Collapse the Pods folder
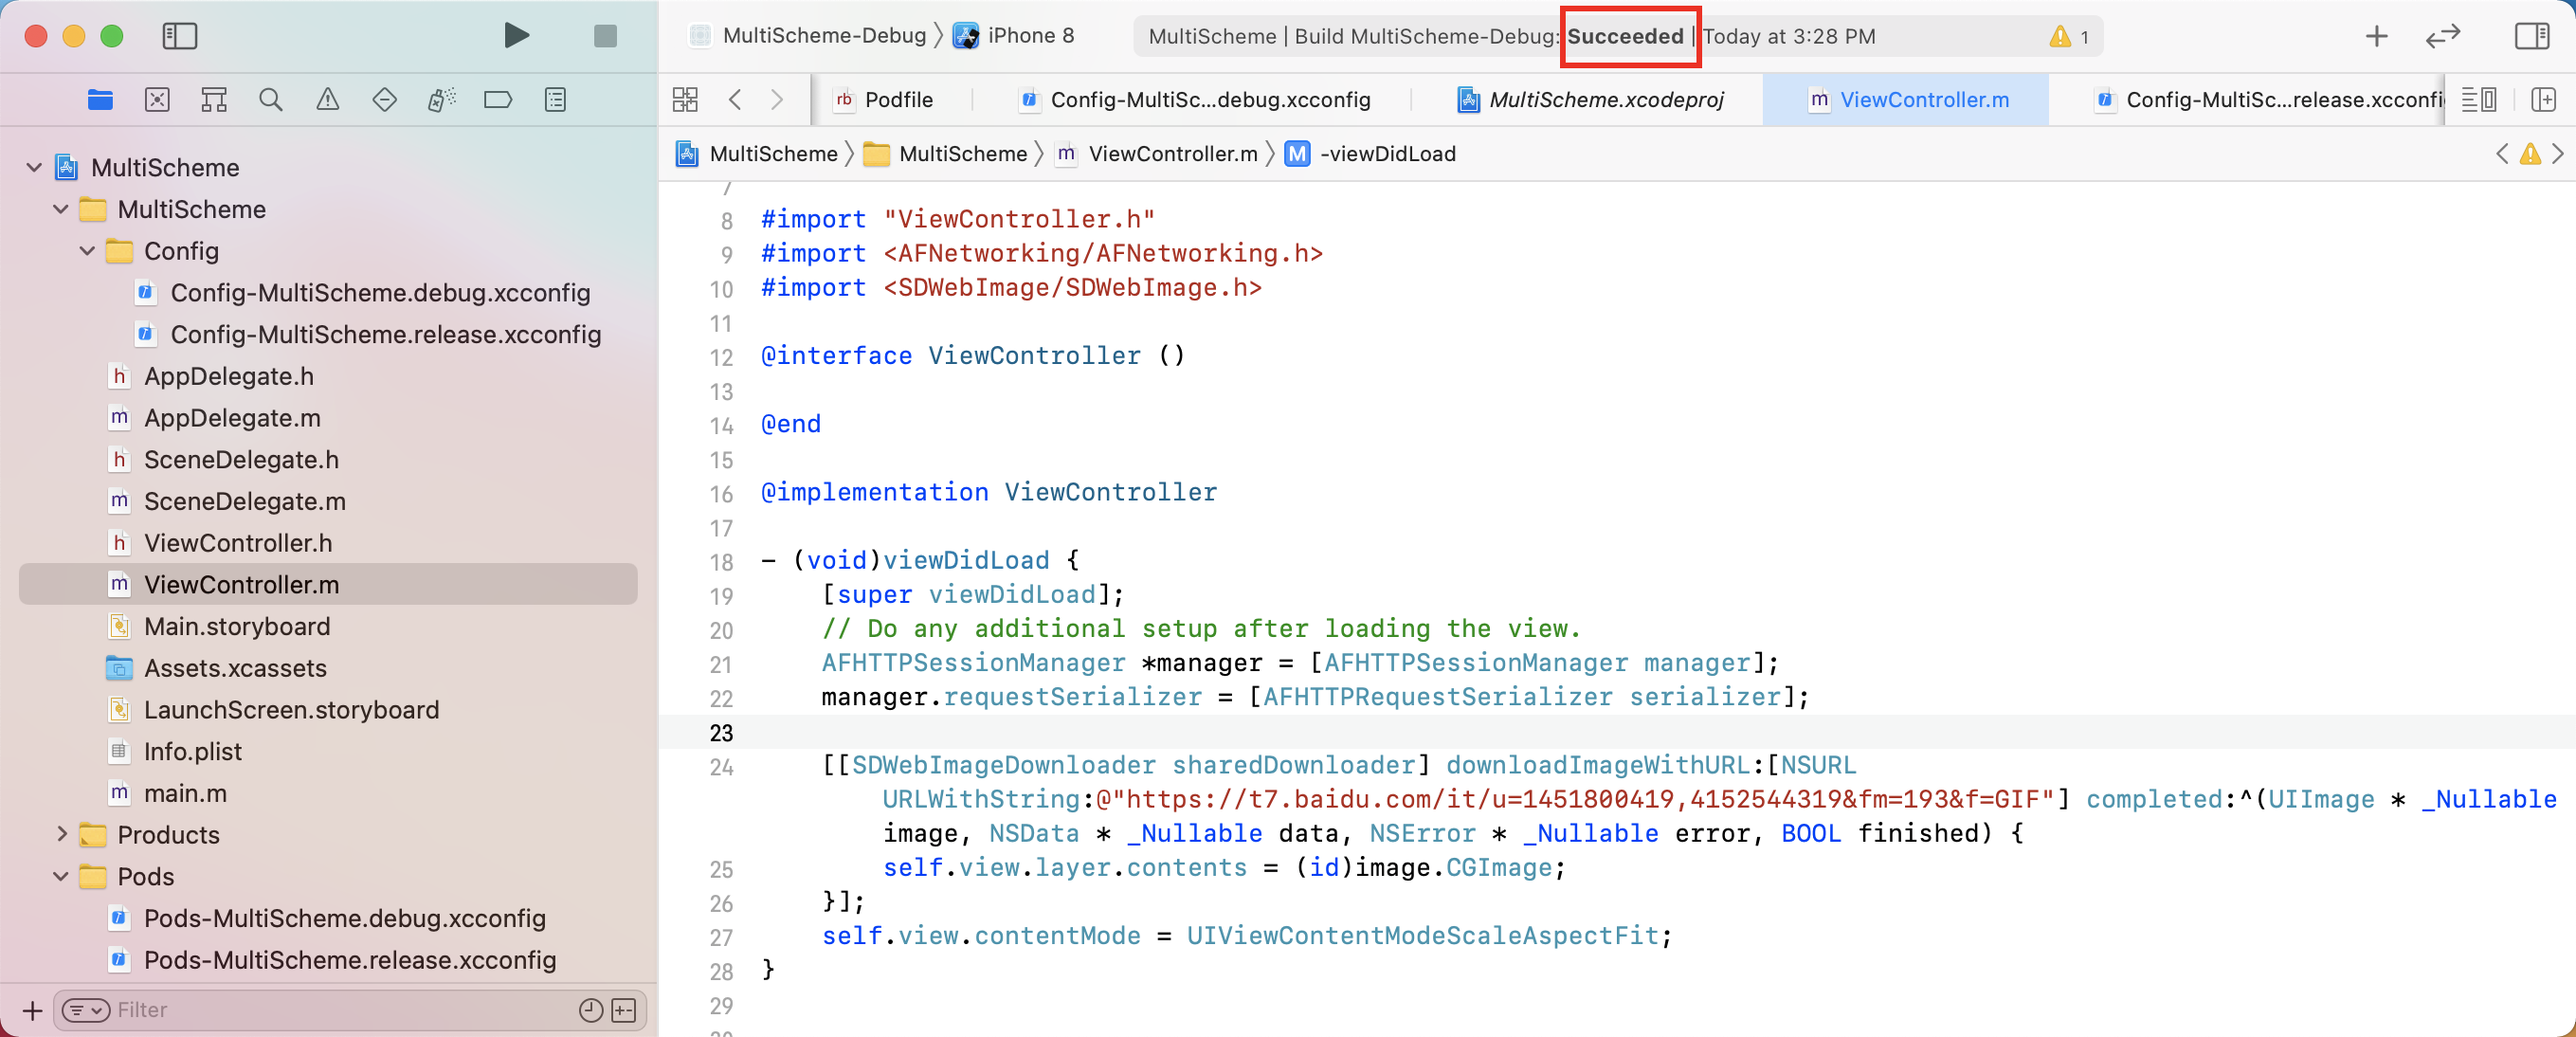2576x1037 pixels. [x=61, y=876]
